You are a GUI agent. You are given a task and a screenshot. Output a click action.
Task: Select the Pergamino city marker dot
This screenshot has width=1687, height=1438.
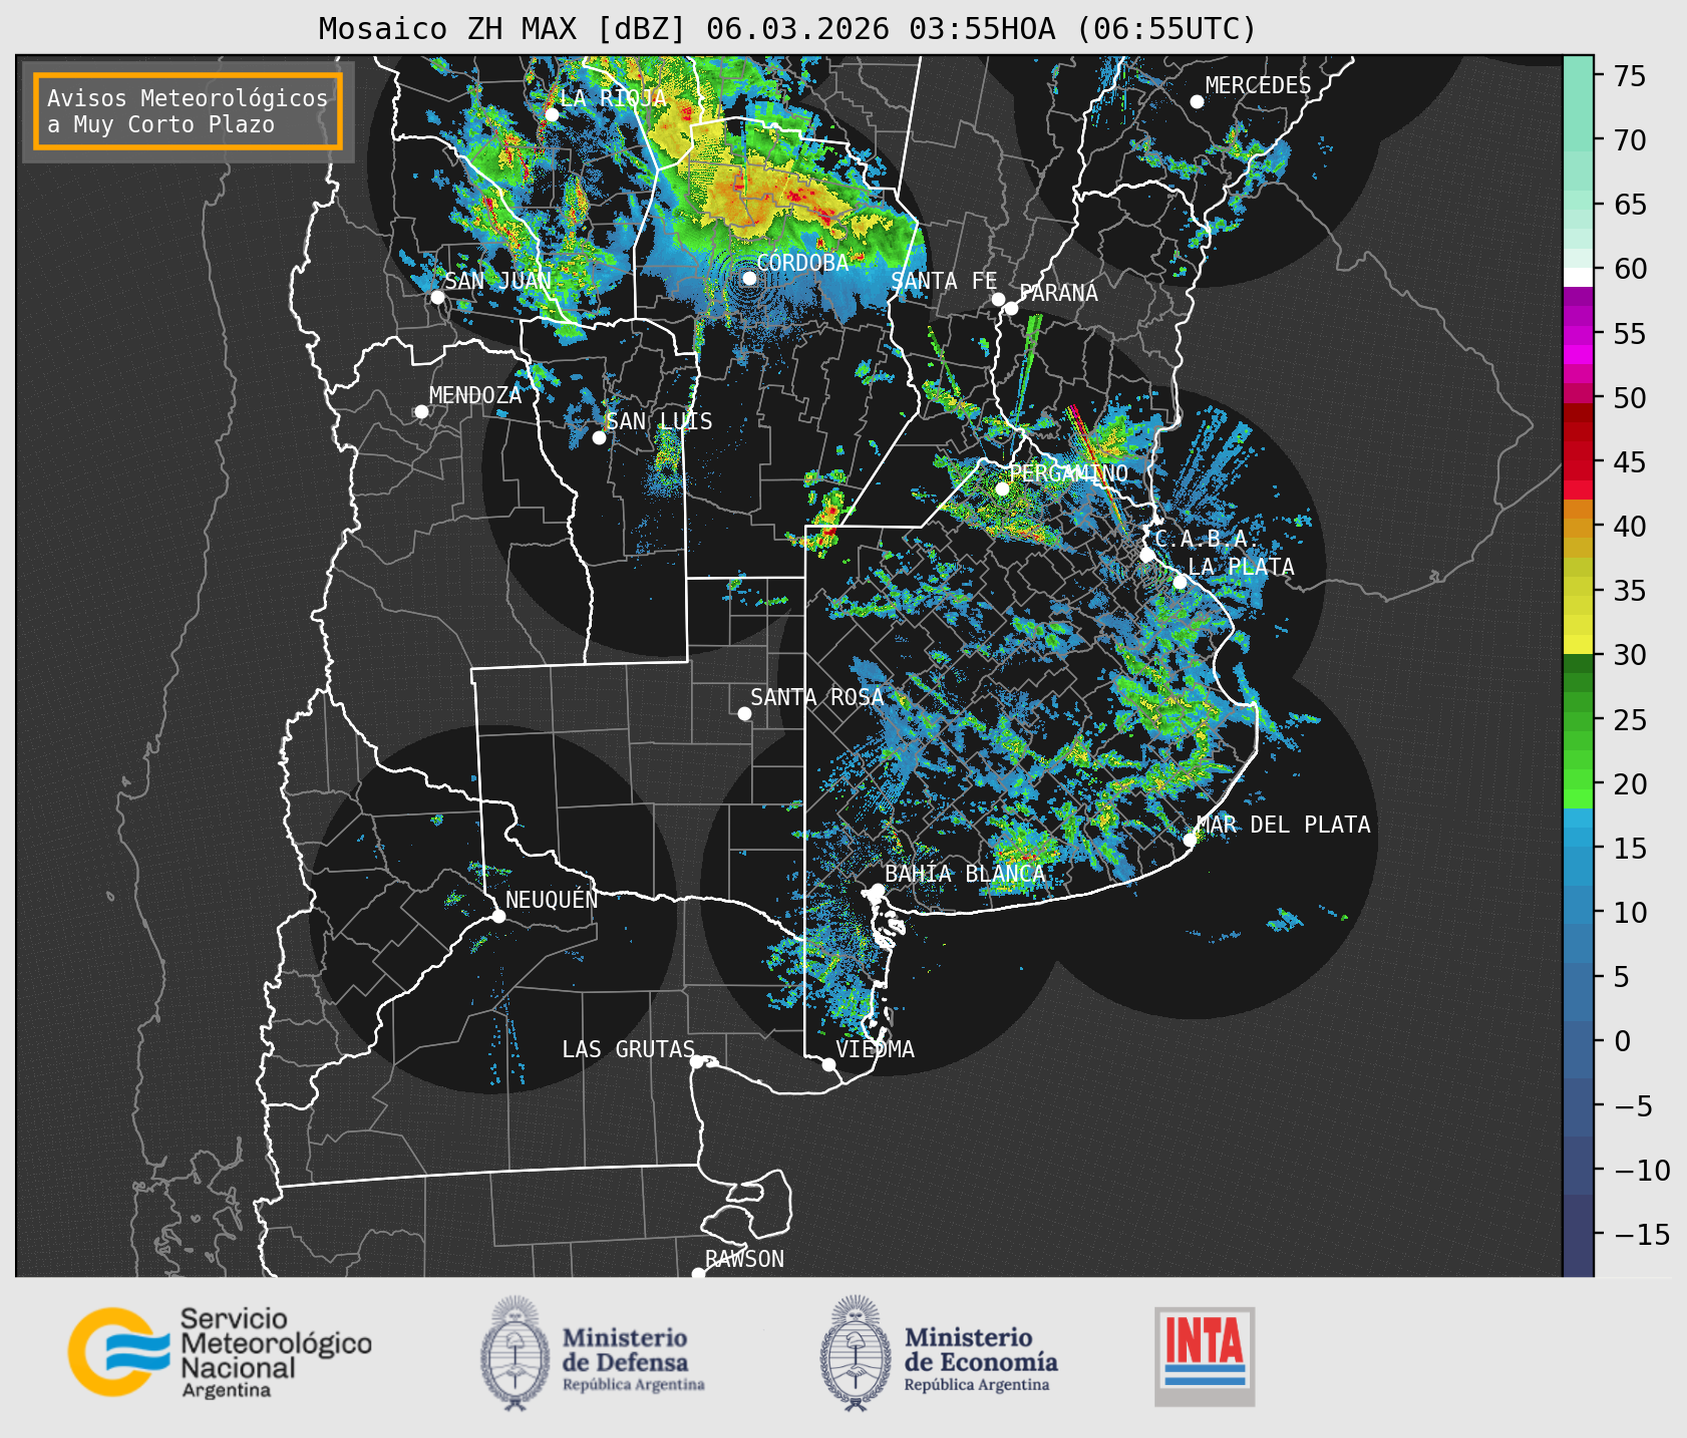tap(1002, 488)
